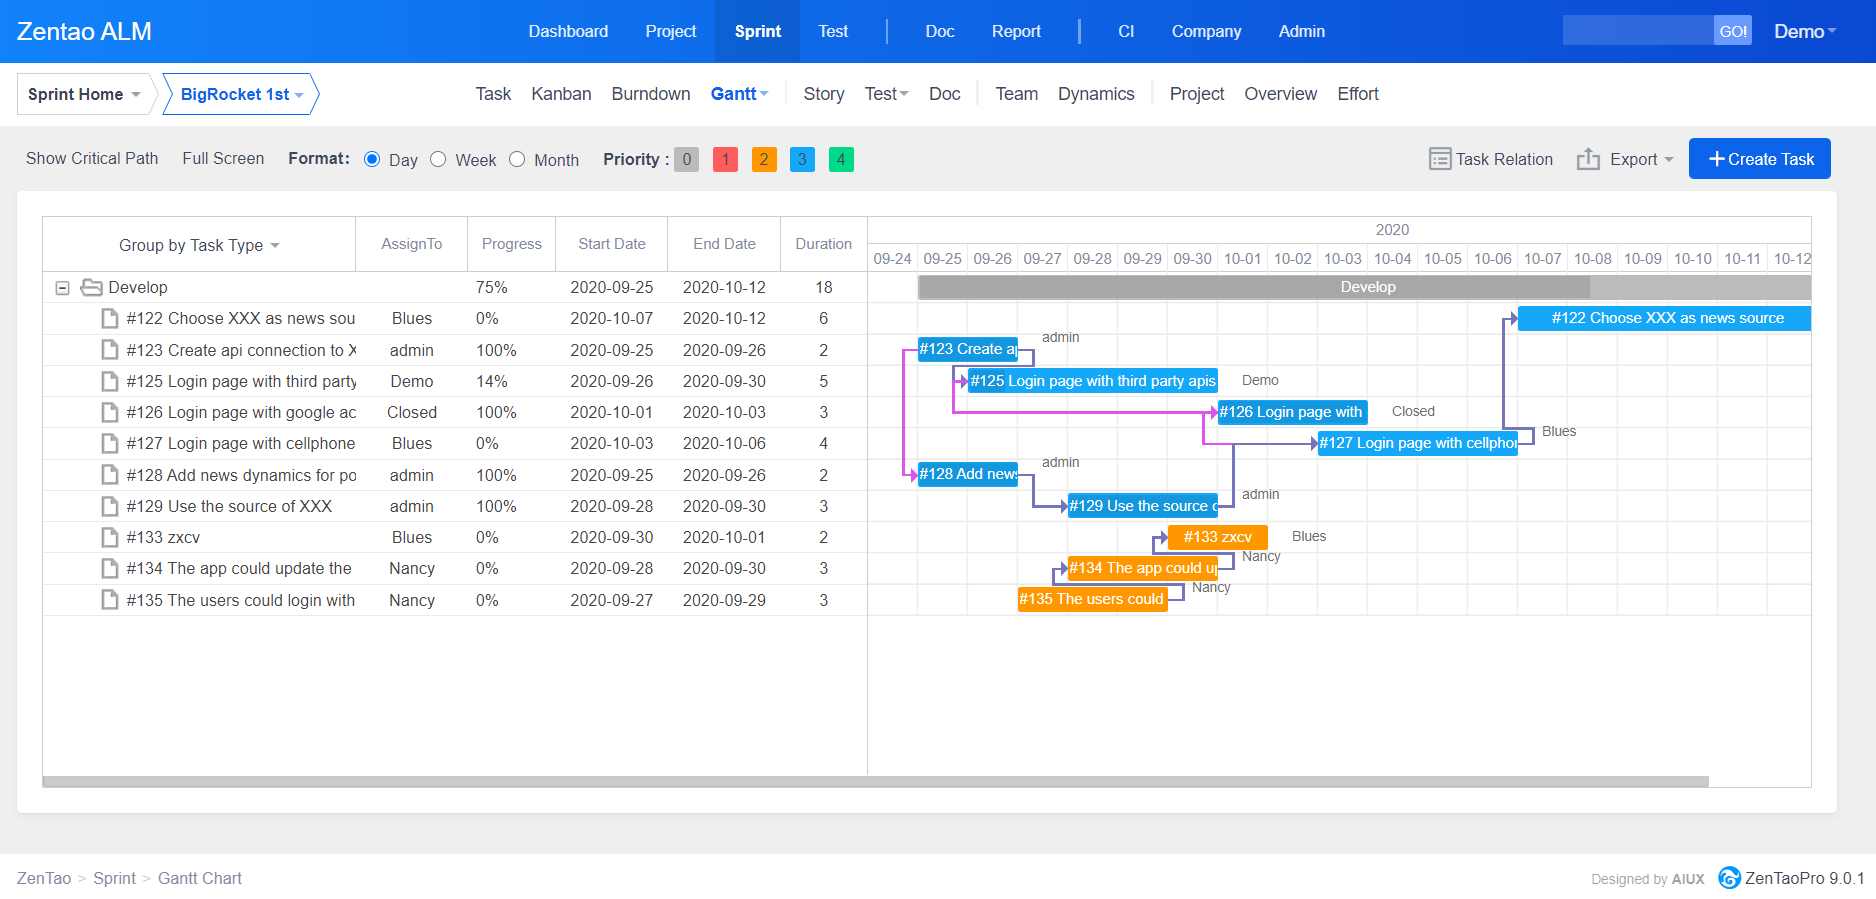This screenshot has width=1876, height=899.
Task: Go to the Dashboard menu
Action: 568,32
